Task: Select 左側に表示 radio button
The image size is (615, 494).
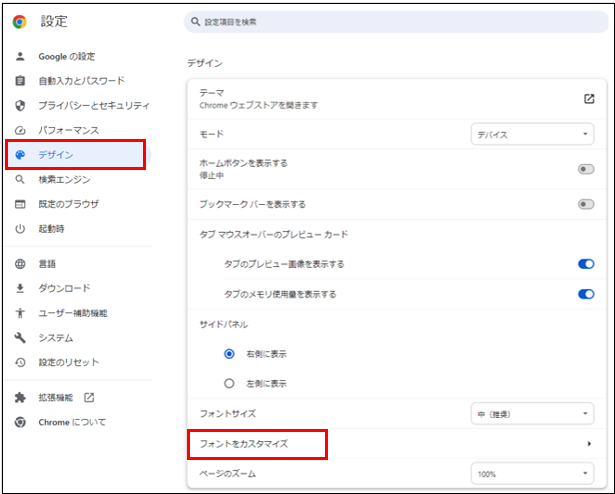Action: click(x=229, y=383)
